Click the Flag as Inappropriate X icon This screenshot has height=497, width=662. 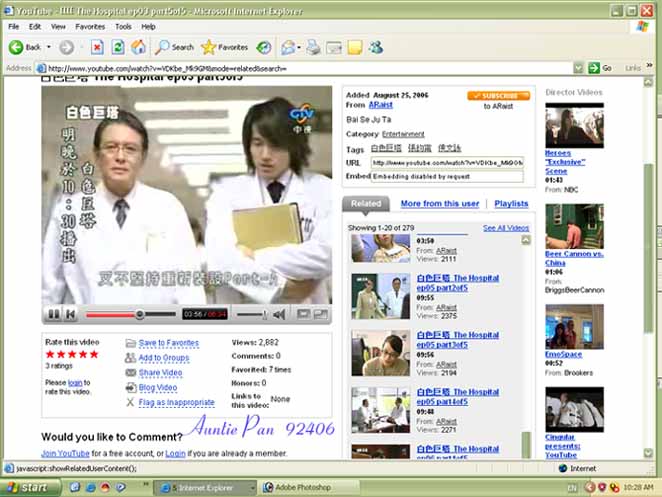[130, 402]
